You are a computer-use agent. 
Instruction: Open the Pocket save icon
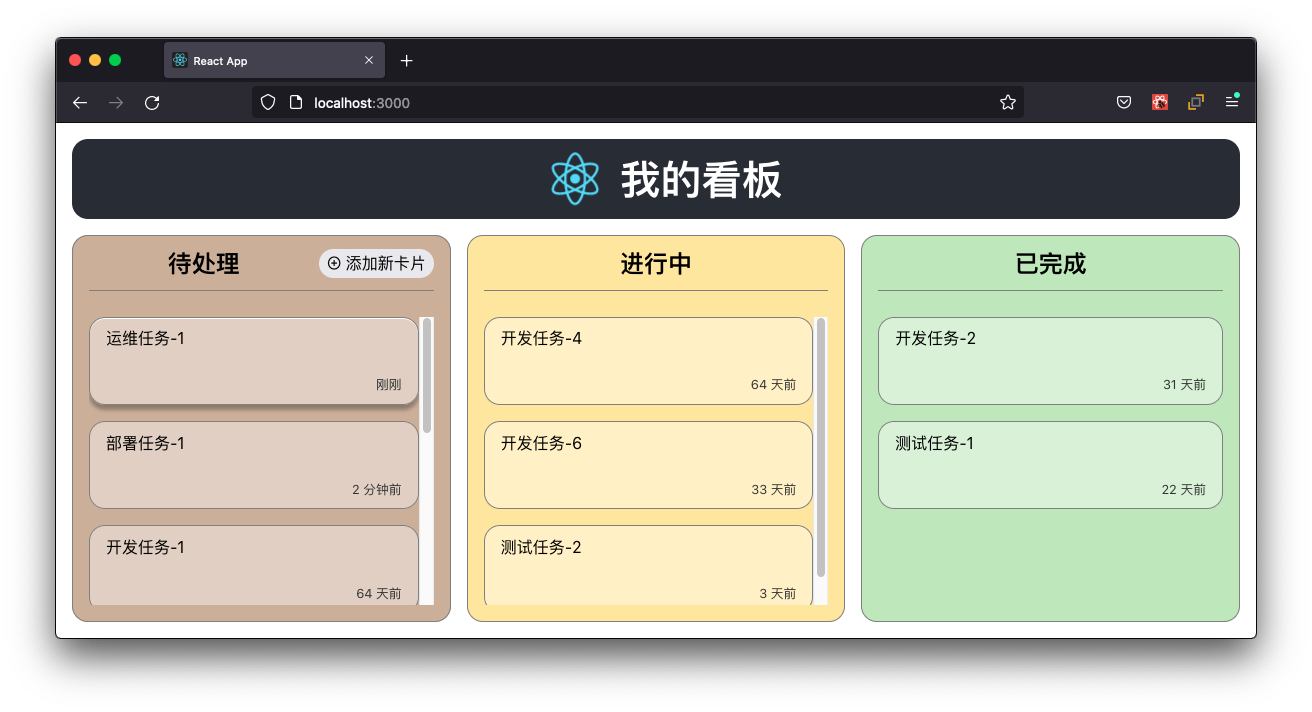click(x=1124, y=102)
